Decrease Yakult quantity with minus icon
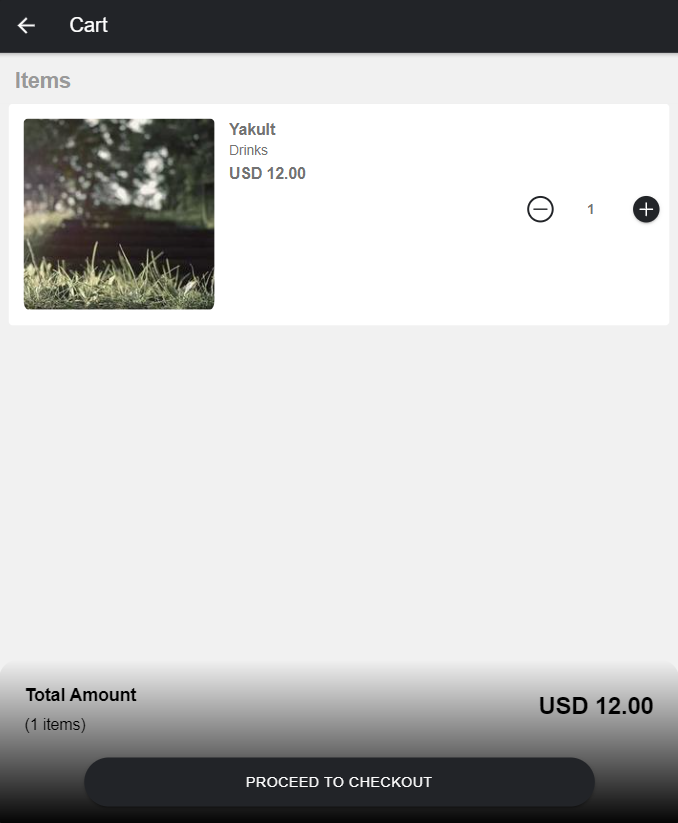678x823 pixels. pyautogui.click(x=540, y=209)
